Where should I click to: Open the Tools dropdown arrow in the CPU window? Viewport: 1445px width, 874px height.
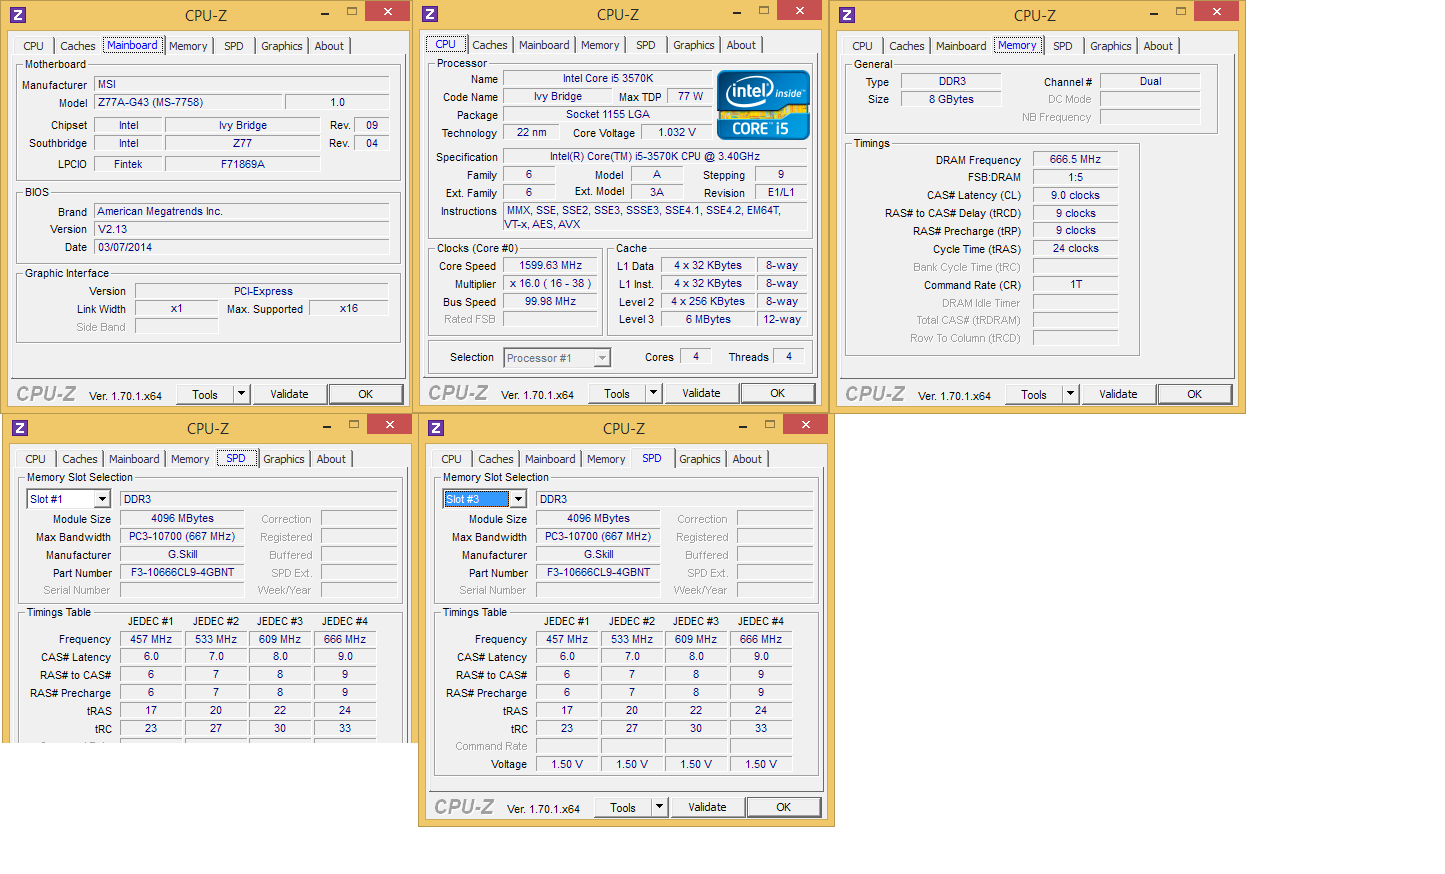pos(653,393)
